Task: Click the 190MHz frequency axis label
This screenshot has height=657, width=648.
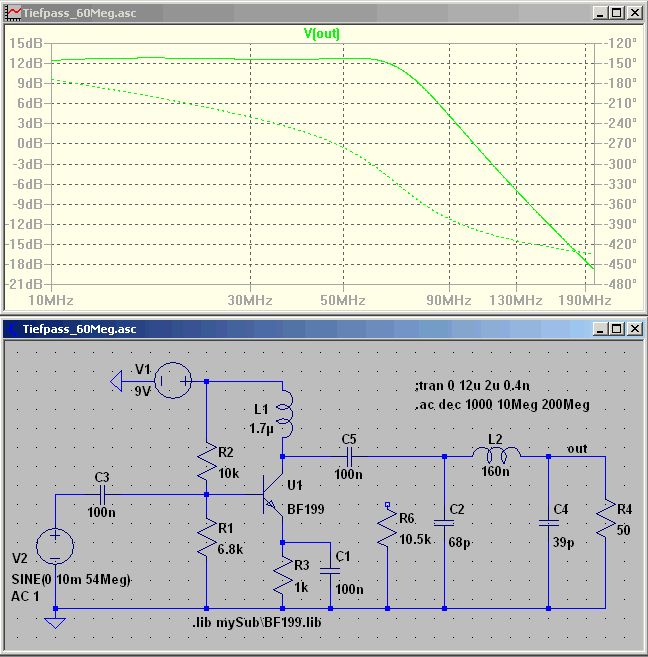Action: click(x=584, y=300)
